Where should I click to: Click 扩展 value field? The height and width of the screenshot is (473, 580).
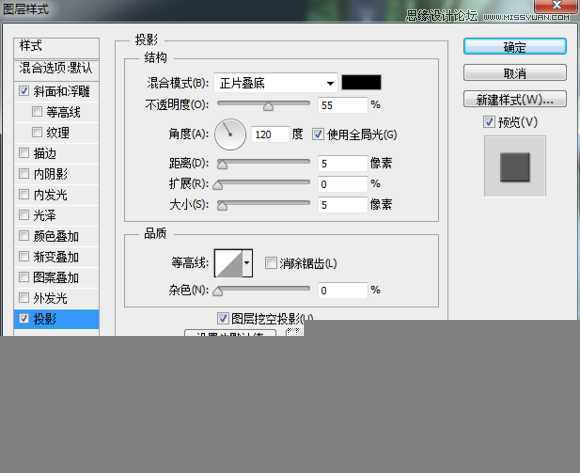[343, 184]
